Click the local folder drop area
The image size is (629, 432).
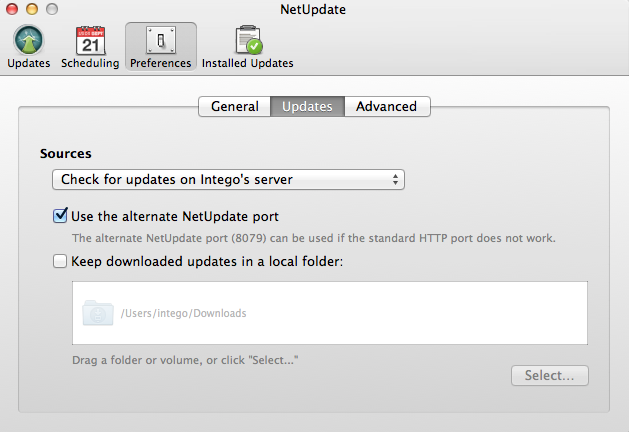[x=330, y=313]
